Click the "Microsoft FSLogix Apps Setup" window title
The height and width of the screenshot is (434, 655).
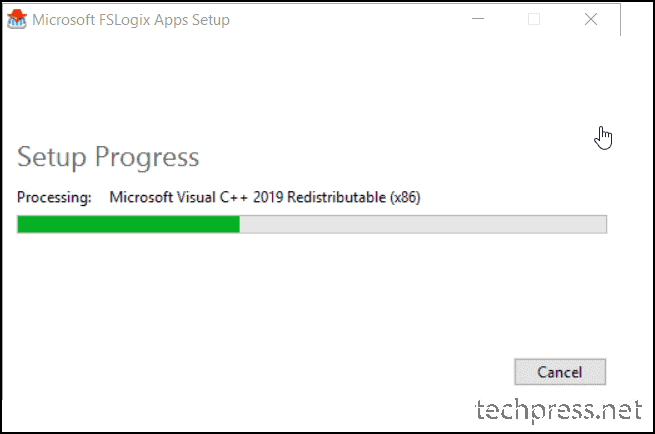(131, 20)
